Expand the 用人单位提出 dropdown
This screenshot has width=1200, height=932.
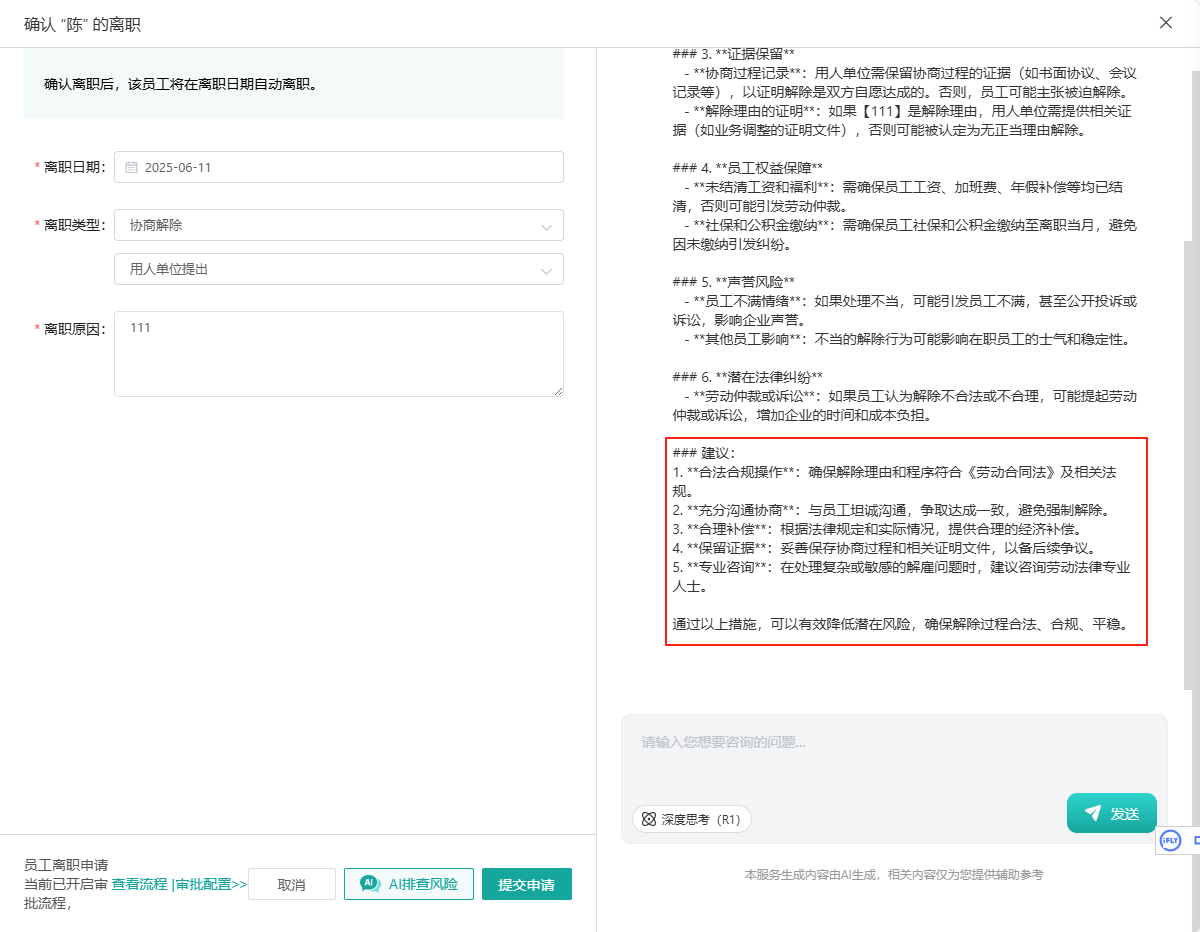[x=338, y=269]
